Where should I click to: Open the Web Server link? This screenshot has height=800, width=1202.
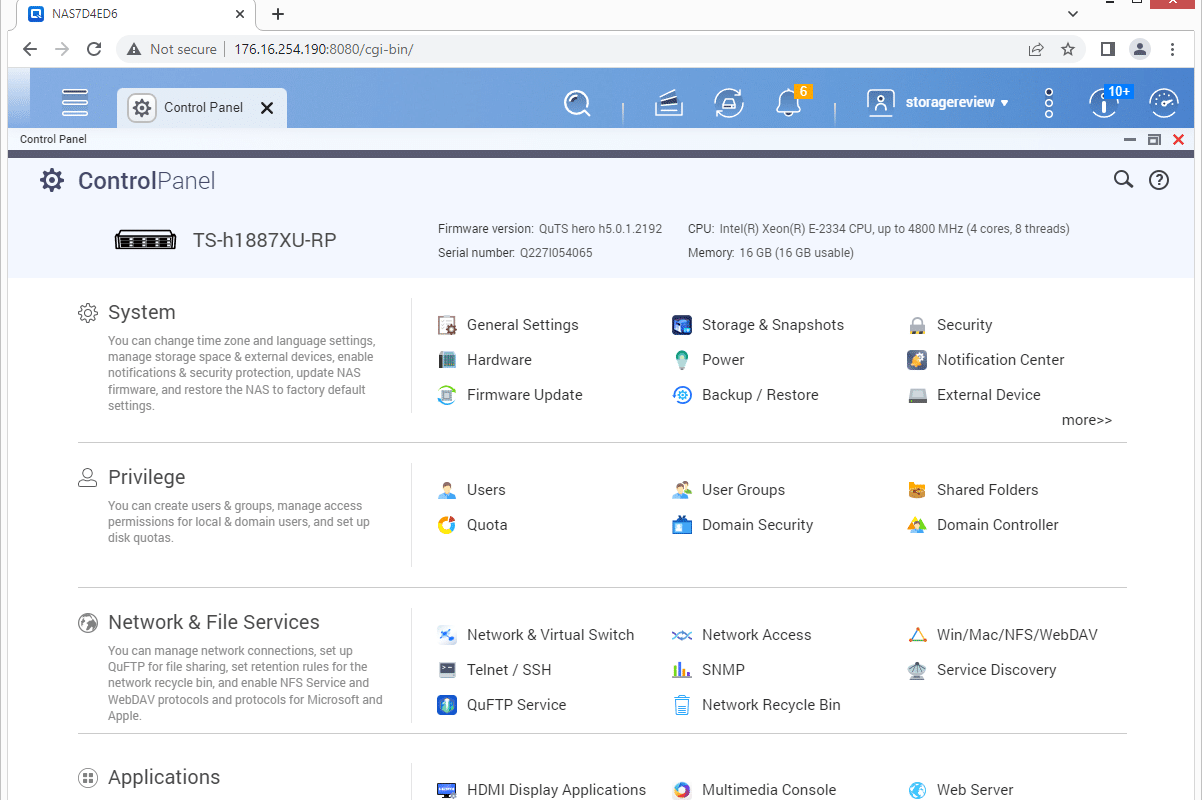pos(975,790)
